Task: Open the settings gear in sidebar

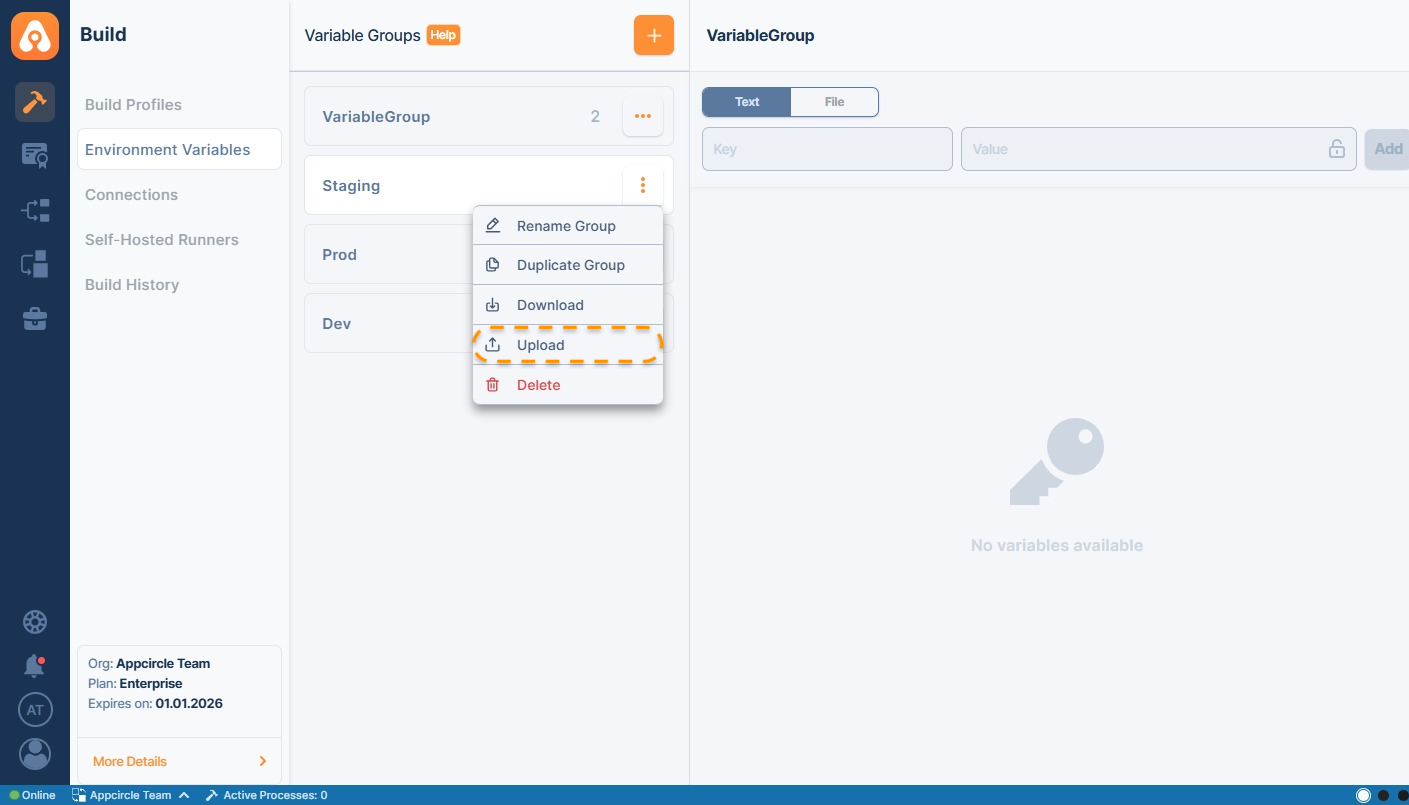Action: tap(35, 622)
